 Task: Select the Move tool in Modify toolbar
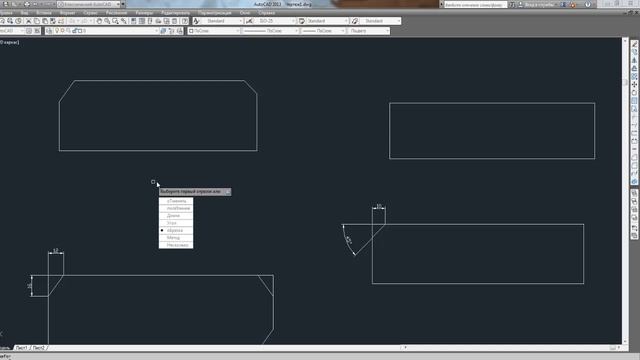pos(634,84)
